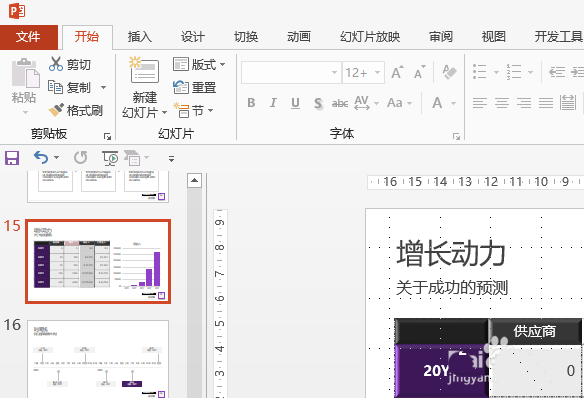This screenshot has height=398, width=584.
Task: Toggle bulleted list
Action: coord(479,71)
